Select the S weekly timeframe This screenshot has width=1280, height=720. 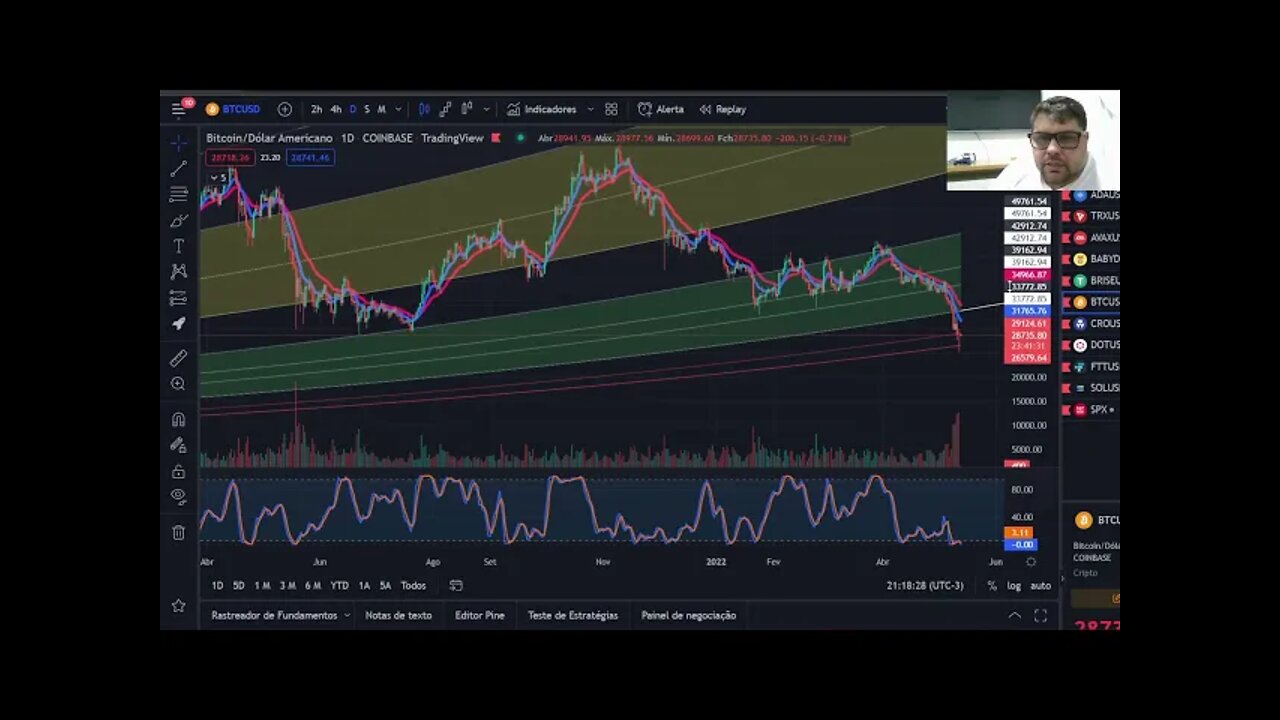click(366, 109)
